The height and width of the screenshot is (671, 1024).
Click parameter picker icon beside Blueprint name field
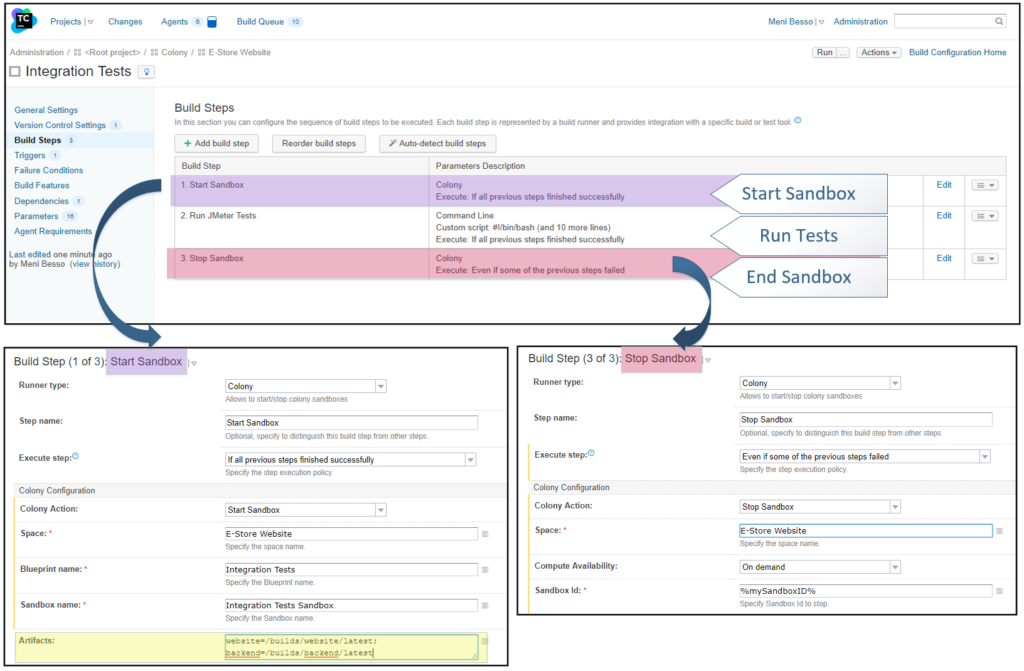click(x=485, y=570)
